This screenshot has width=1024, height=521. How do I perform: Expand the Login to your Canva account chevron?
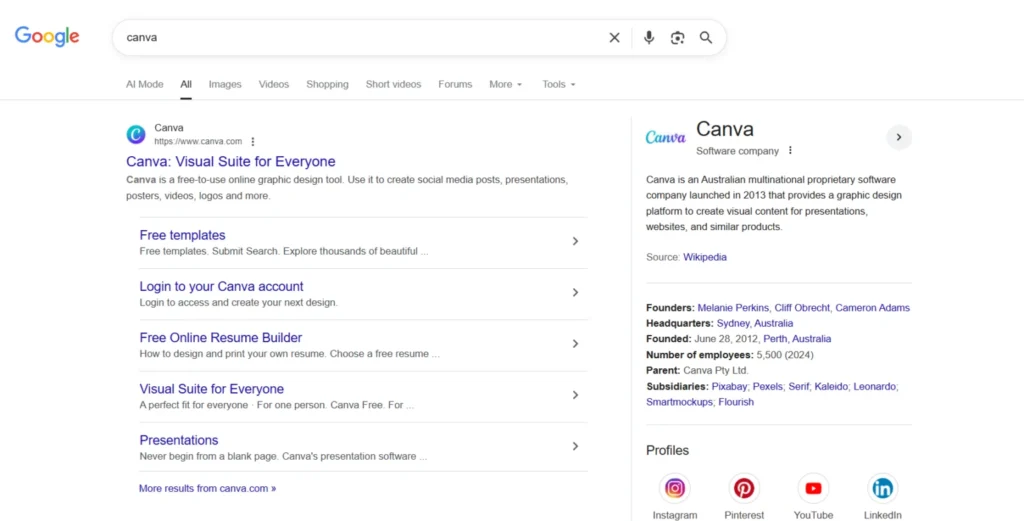pos(575,292)
